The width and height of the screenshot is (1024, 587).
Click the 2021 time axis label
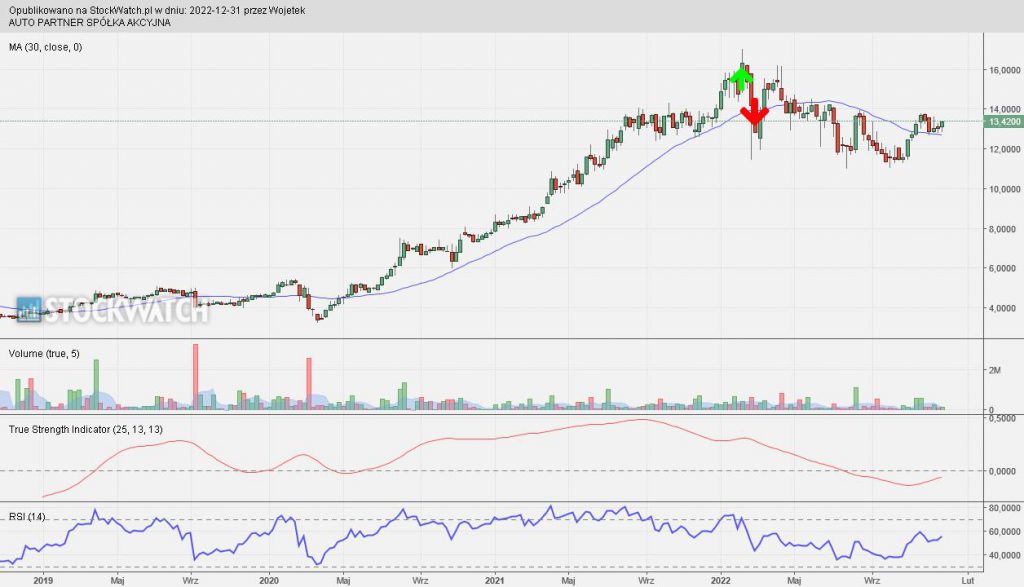click(x=495, y=580)
